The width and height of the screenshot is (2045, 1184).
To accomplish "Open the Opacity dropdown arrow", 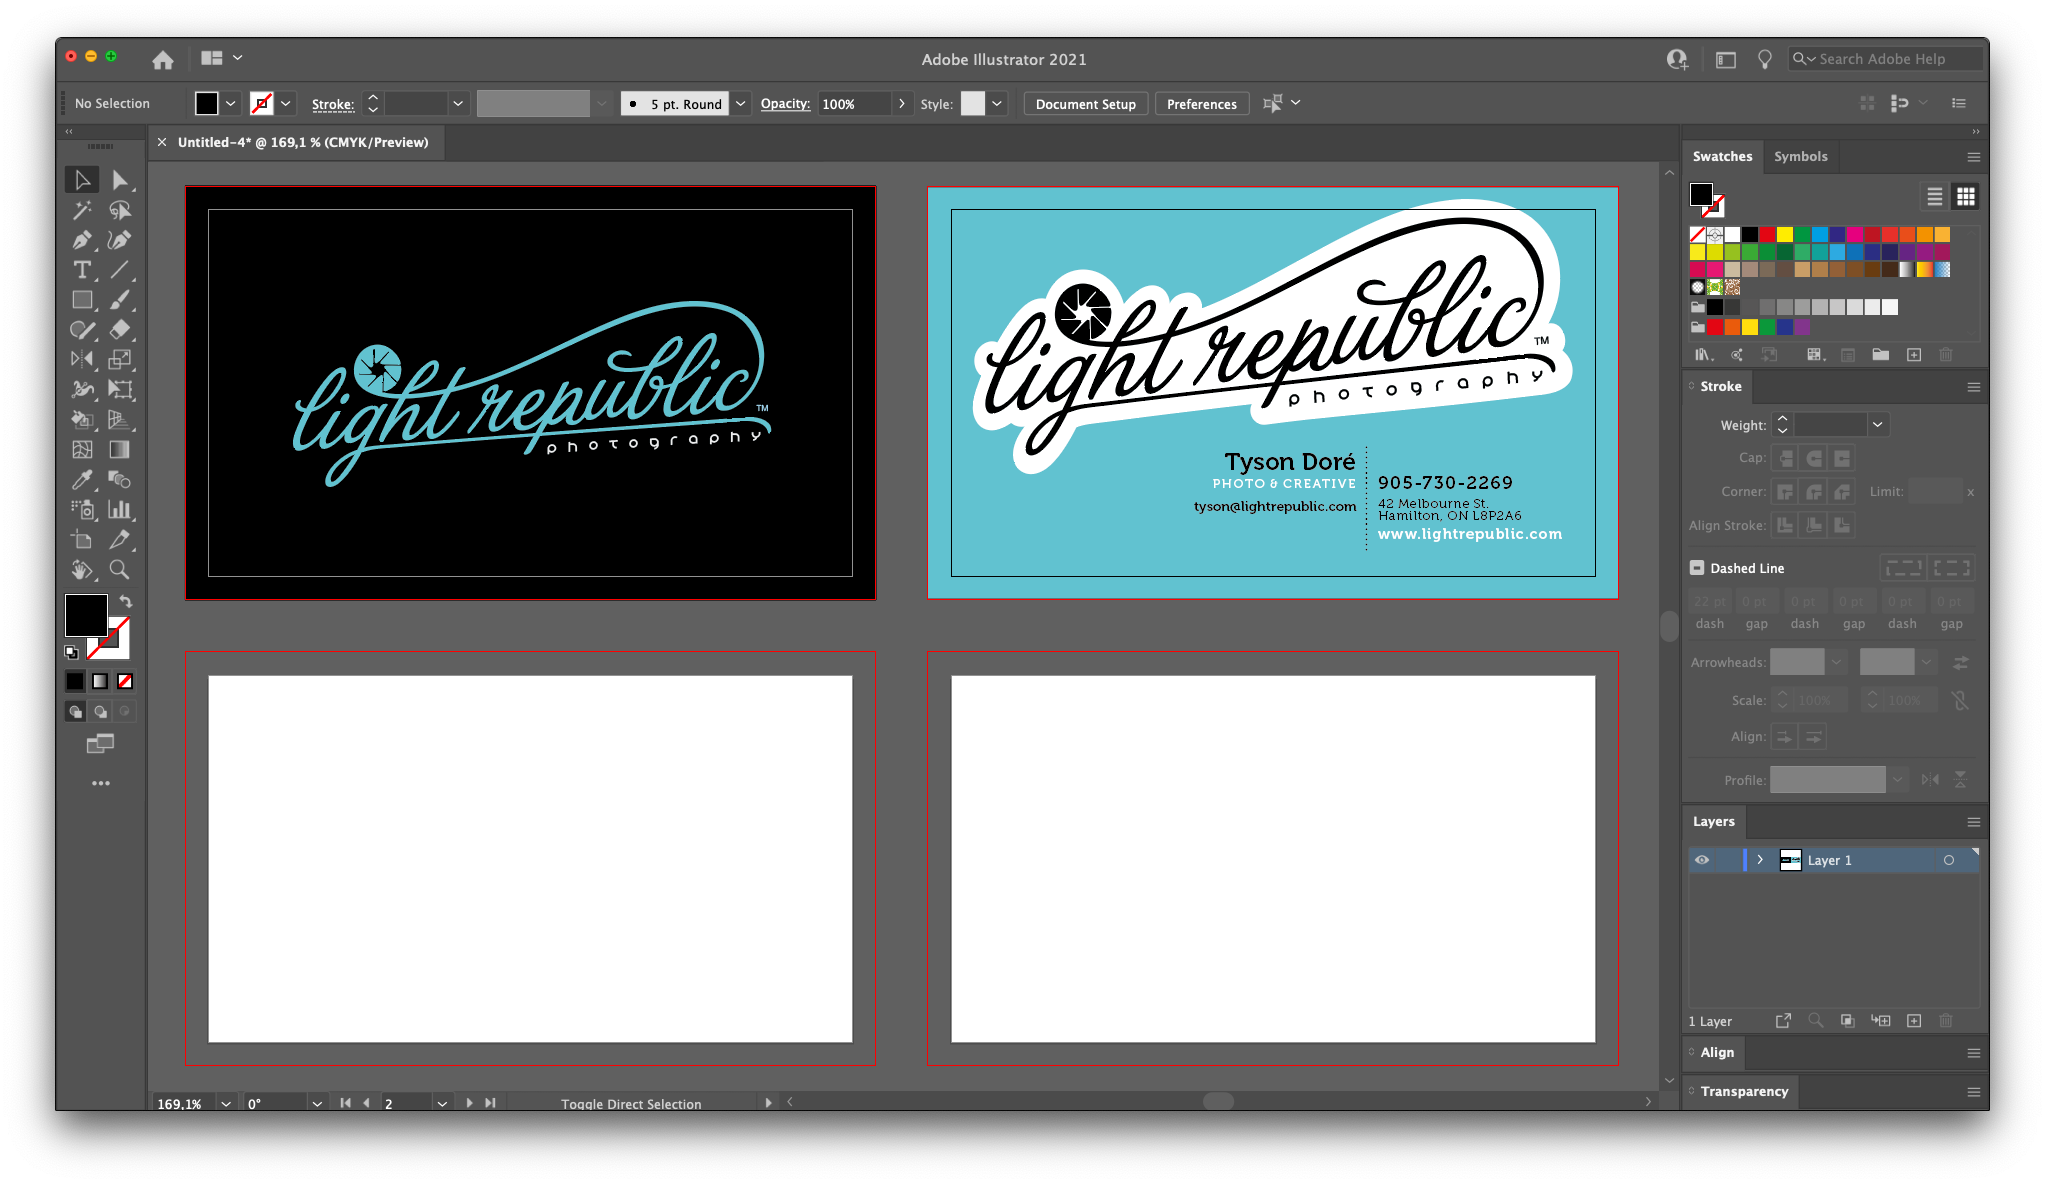I will [x=902, y=104].
